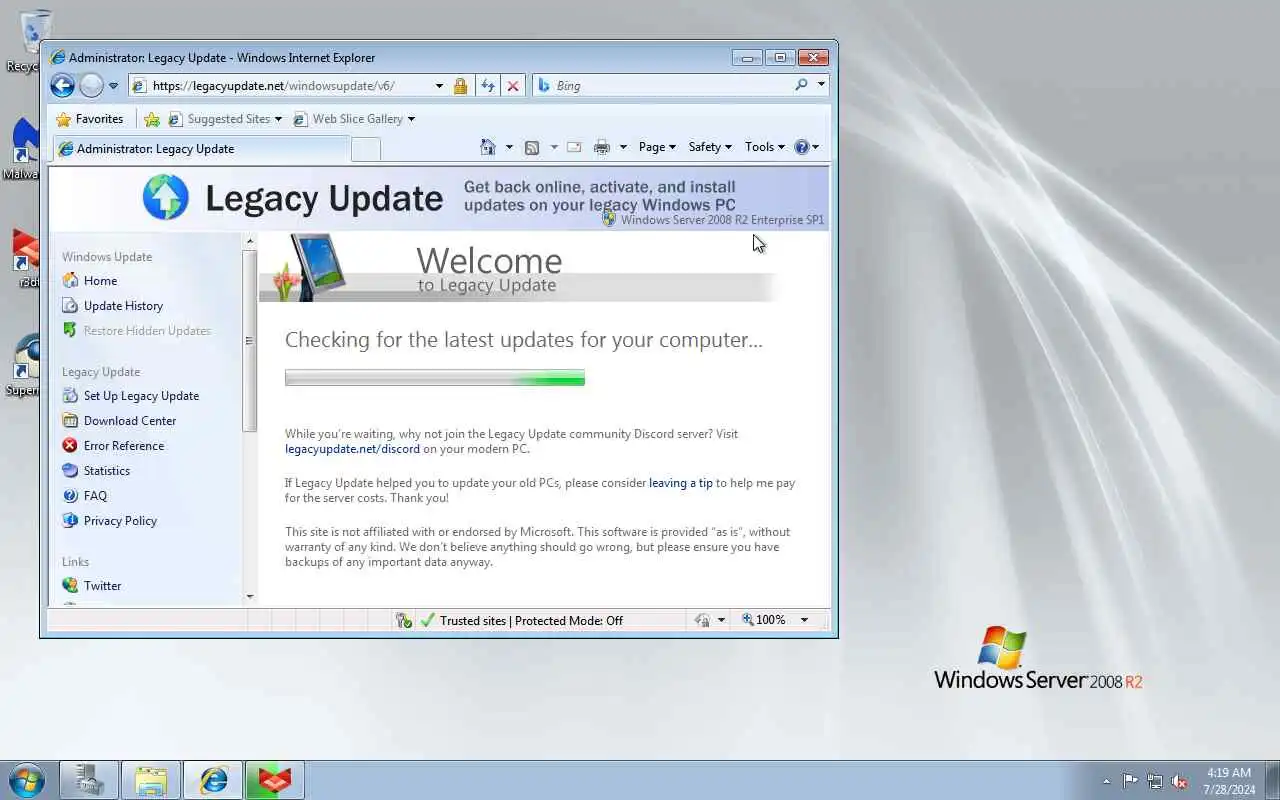Viewport: 1280px width, 800px height.
Task: Click Trusted sites security zone status
Action: point(531,621)
